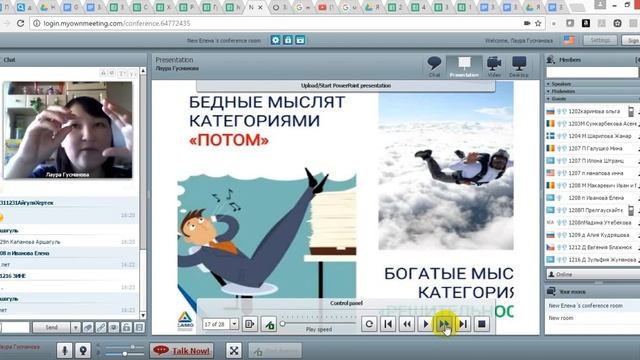Click the Members panel icon

(x=551, y=60)
